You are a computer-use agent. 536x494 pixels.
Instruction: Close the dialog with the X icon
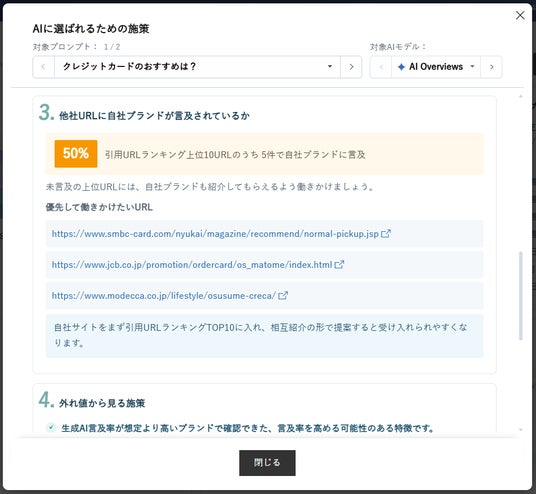coord(520,15)
